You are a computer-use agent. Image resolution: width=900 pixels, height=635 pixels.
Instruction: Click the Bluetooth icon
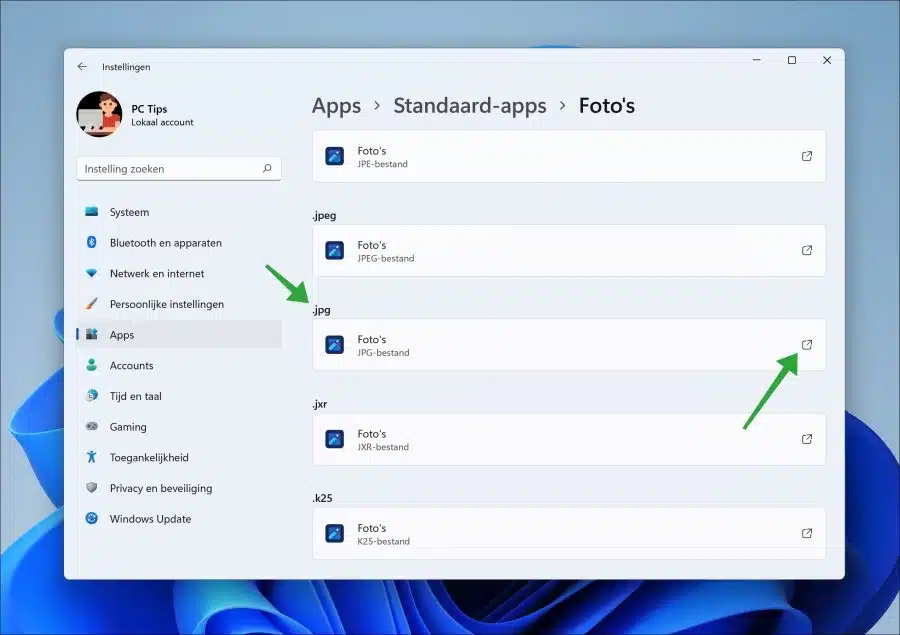(91, 242)
